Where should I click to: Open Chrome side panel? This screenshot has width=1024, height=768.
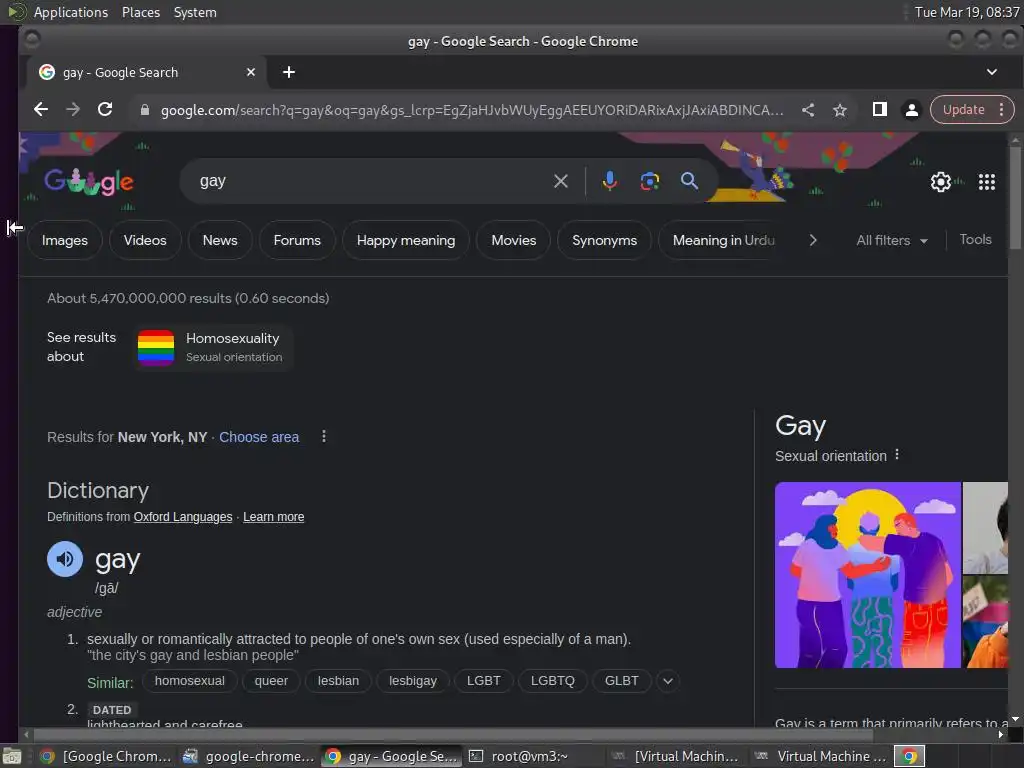pos(880,110)
